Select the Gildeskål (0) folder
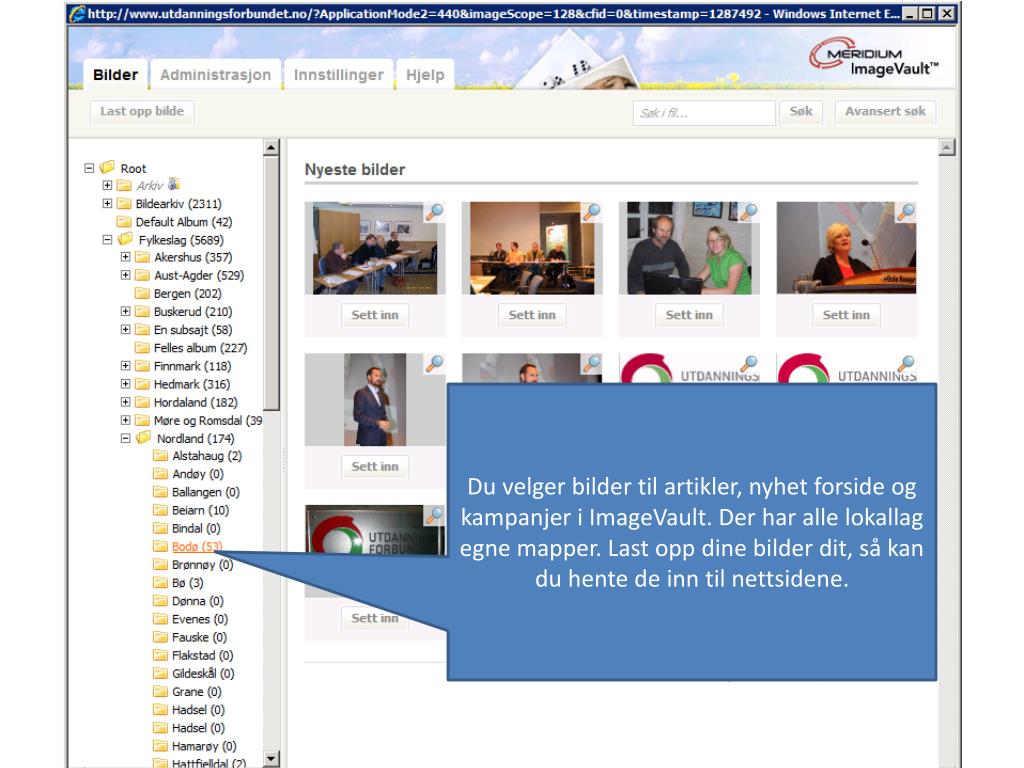This screenshot has width=1024, height=768. 203,673
